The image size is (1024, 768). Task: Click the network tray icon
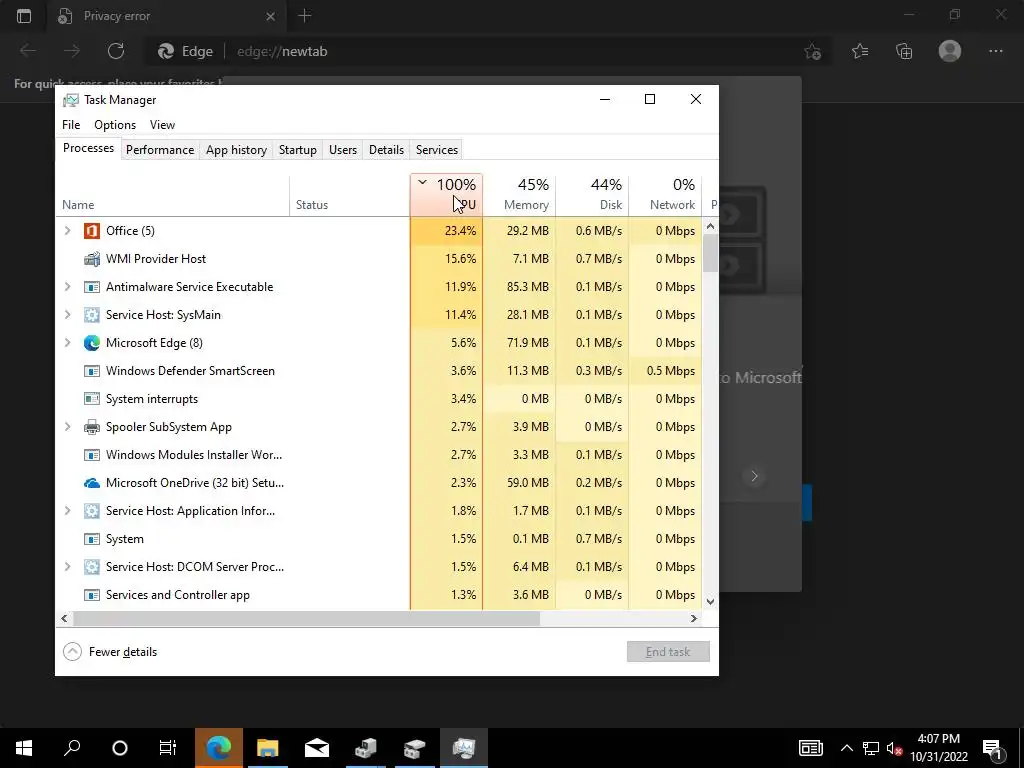coord(871,748)
